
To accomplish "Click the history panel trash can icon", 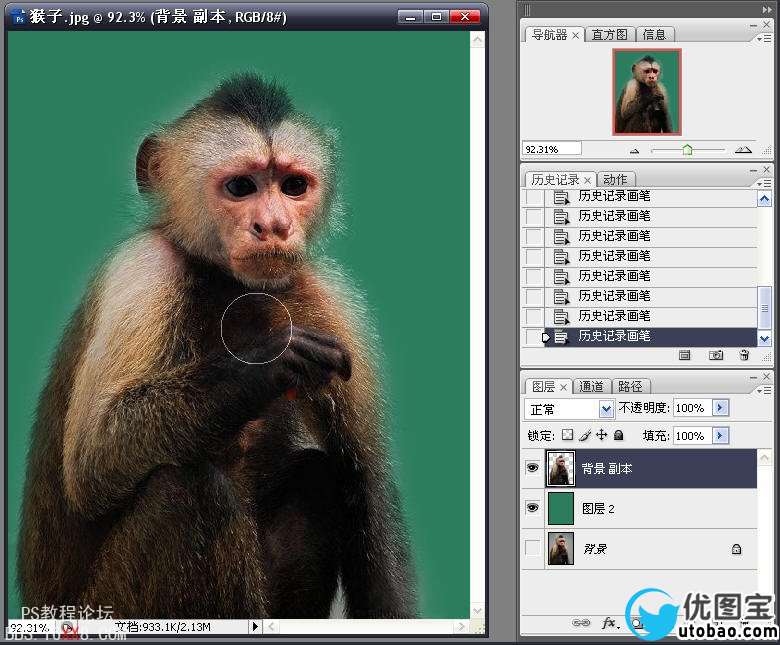I will click(744, 355).
